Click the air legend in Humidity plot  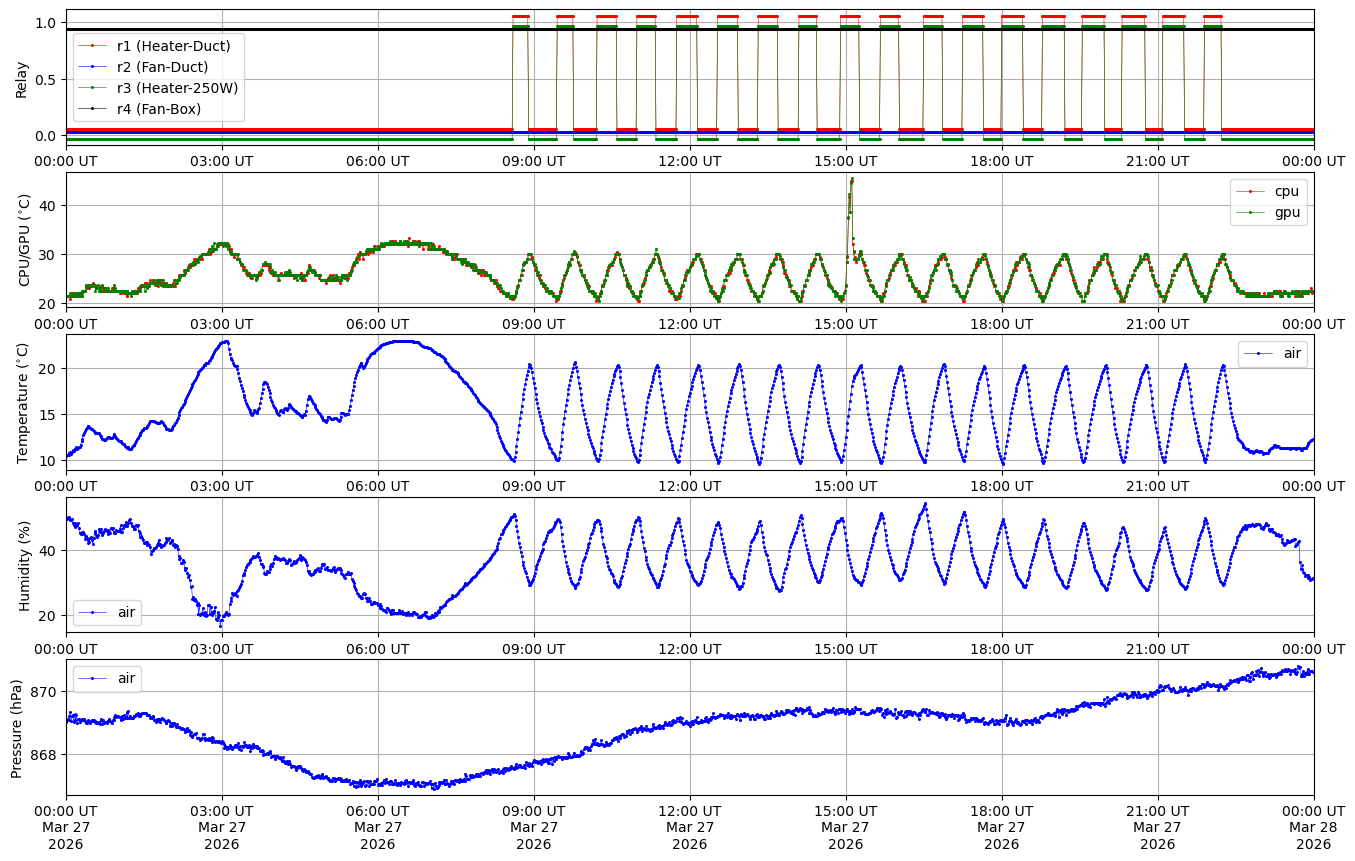(126, 612)
